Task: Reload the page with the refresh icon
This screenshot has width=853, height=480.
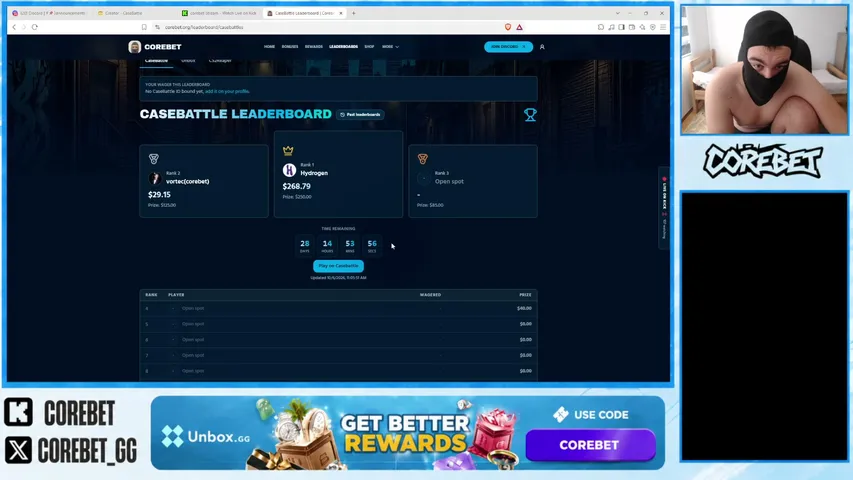Action: click(x=34, y=27)
